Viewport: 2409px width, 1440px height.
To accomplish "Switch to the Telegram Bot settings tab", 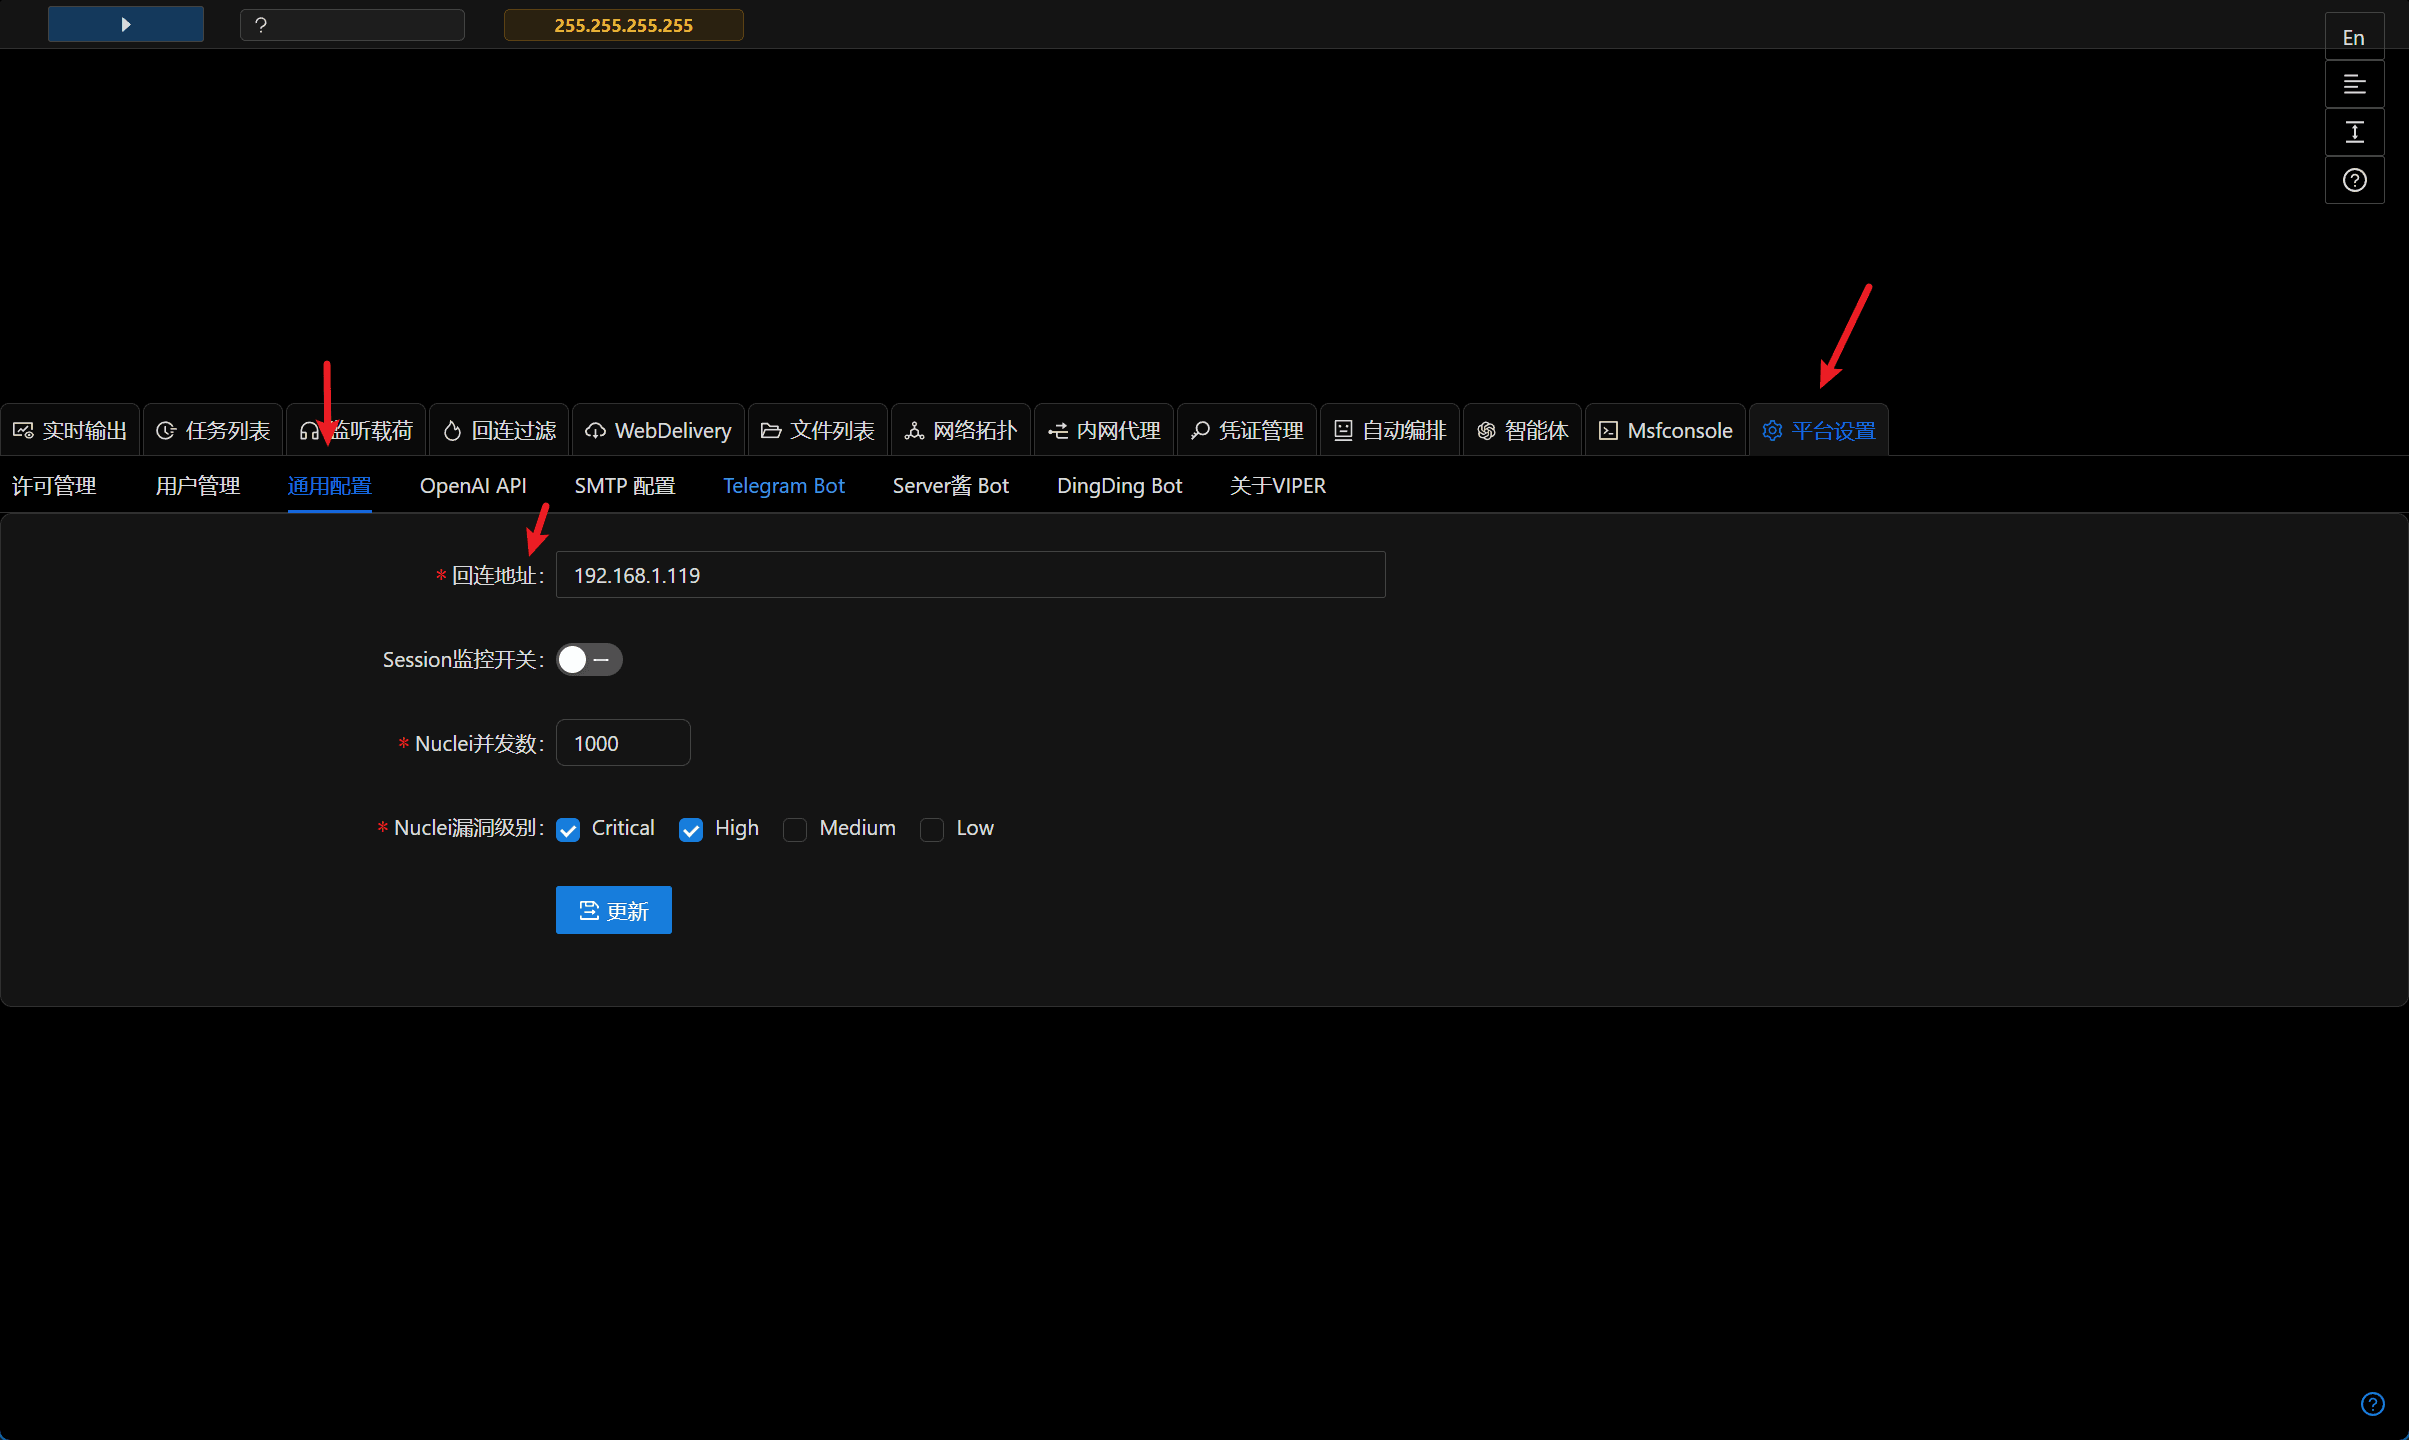I will 783,486.
